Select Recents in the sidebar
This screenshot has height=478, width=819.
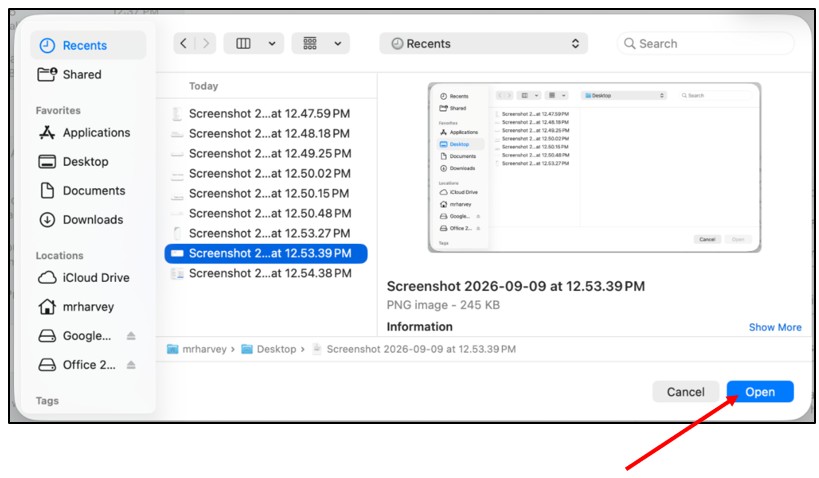(x=88, y=45)
